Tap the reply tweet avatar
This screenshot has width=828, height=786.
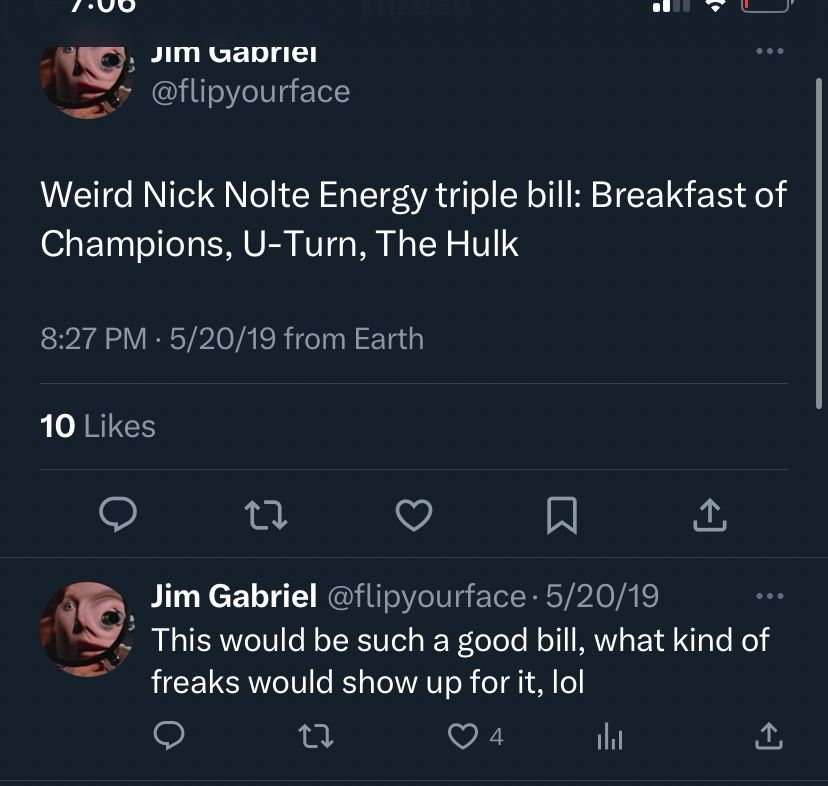88,619
